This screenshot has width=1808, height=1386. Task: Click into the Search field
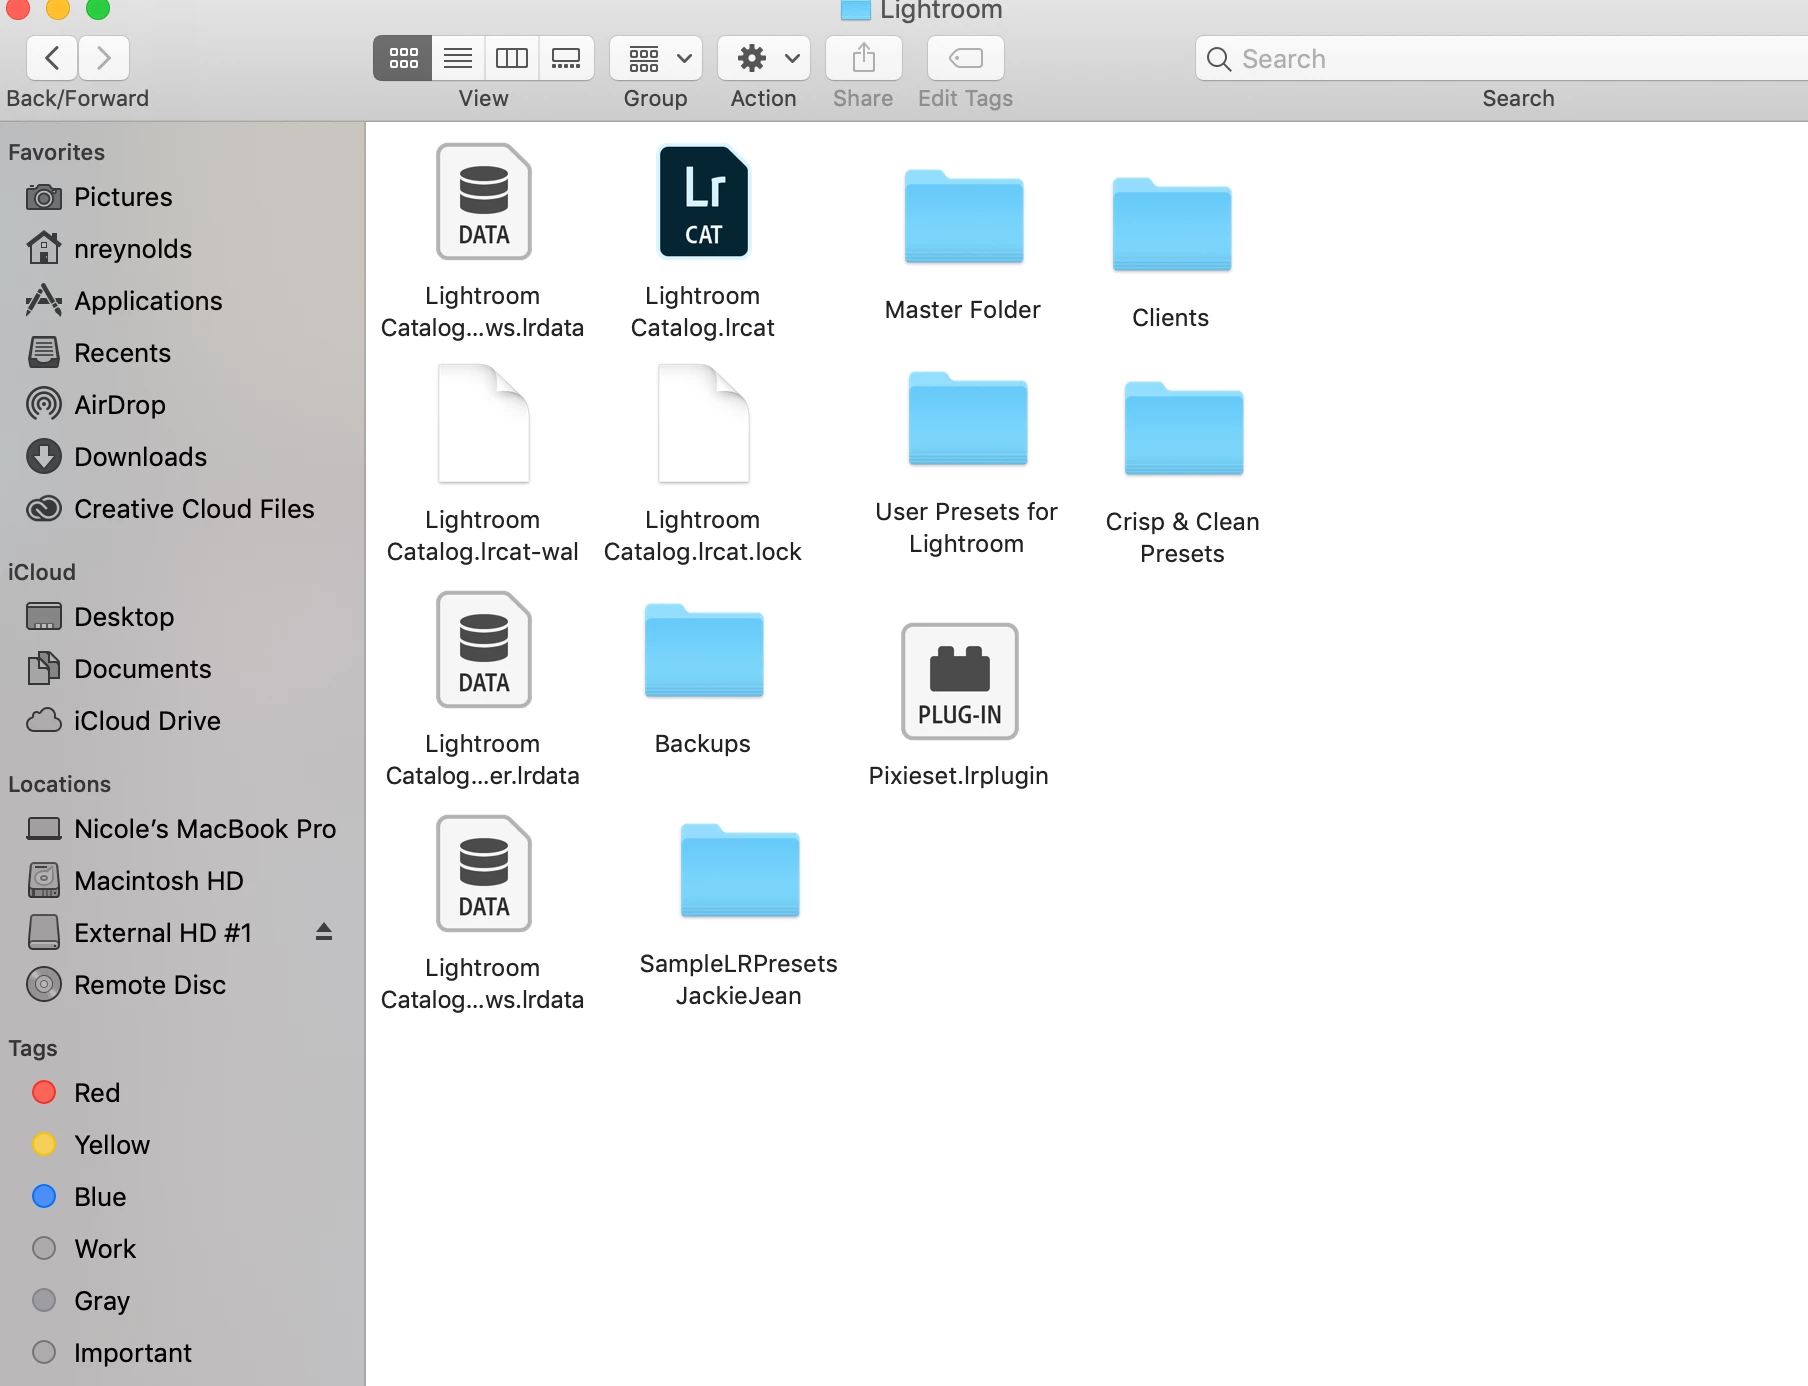tap(1502, 58)
